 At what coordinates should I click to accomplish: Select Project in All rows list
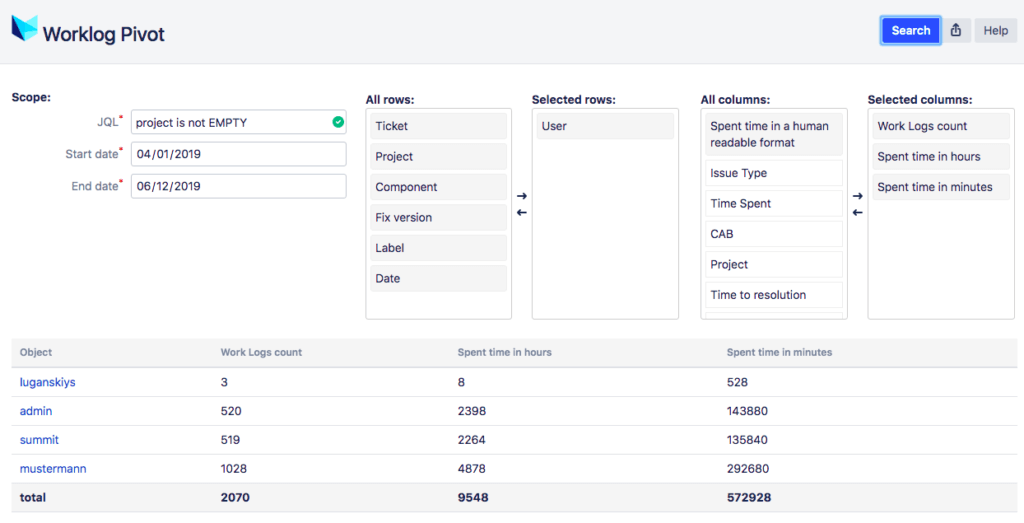[438, 157]
